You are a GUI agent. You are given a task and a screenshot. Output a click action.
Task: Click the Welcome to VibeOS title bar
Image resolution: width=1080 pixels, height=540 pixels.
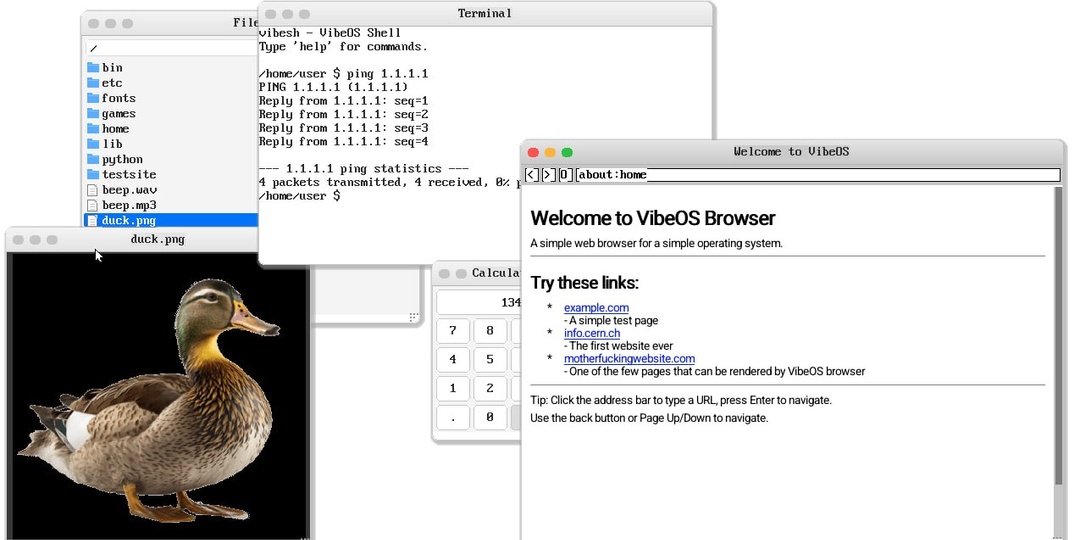(x=792, y=152)
